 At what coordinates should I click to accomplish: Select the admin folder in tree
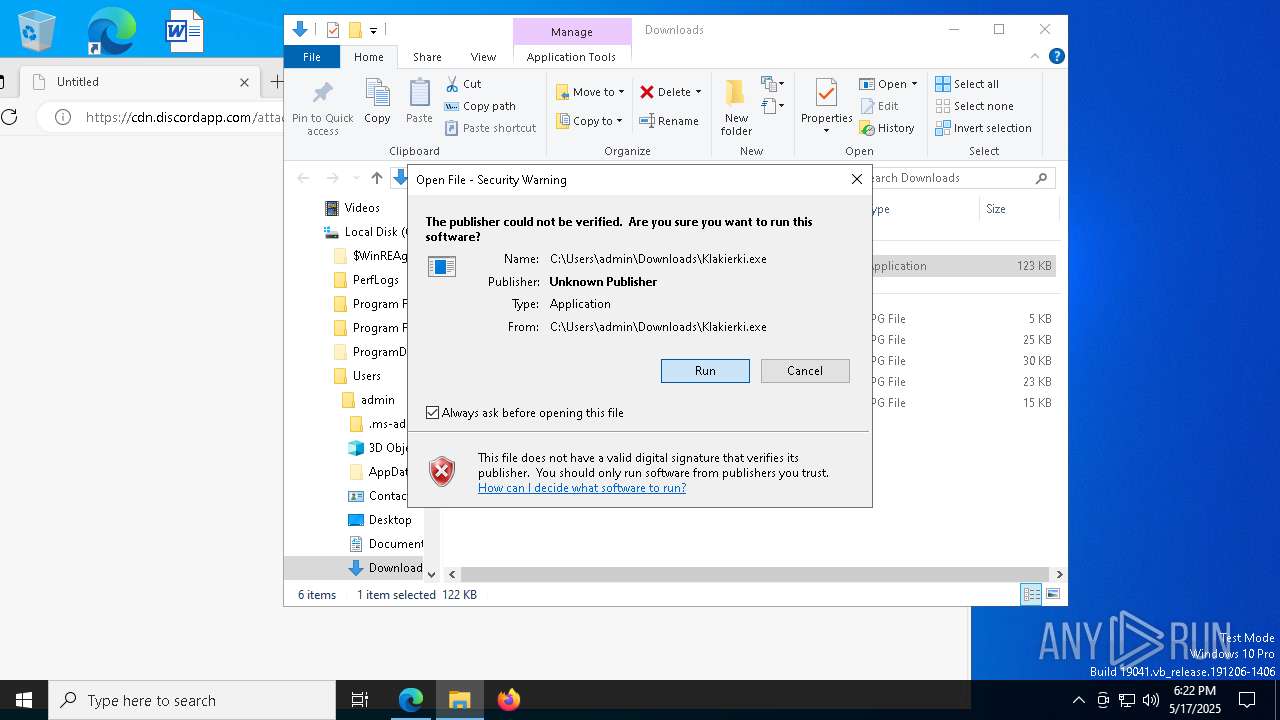(368, 400)
